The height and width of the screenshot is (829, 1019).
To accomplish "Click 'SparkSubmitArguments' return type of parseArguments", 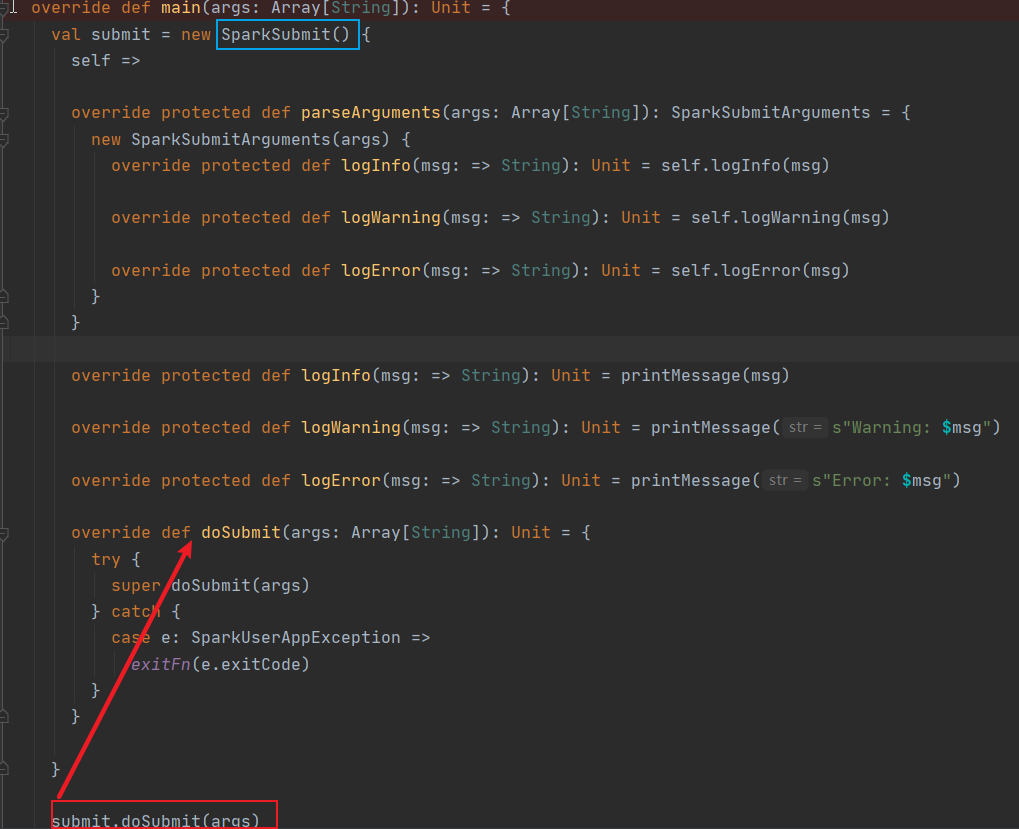I will tap(770, 112).
